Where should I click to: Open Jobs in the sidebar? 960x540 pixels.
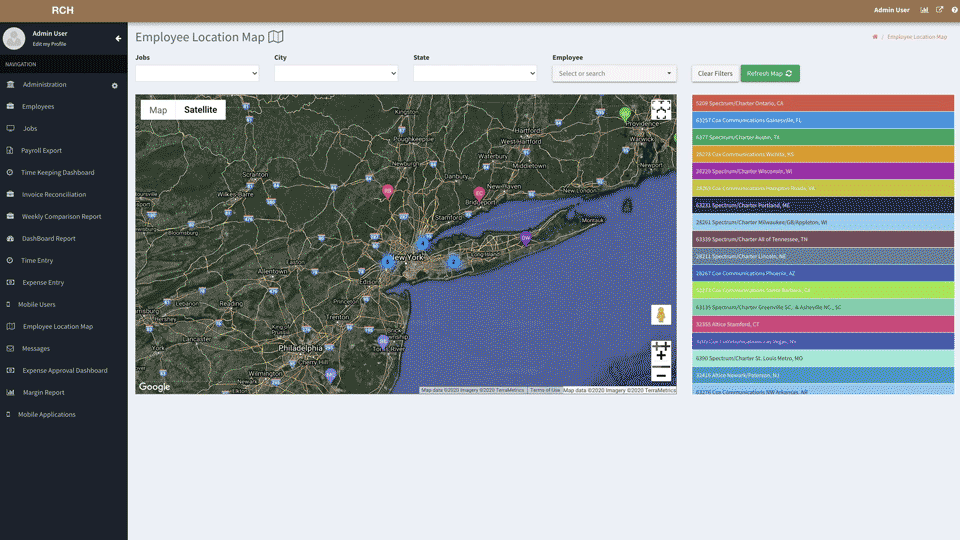30,129
